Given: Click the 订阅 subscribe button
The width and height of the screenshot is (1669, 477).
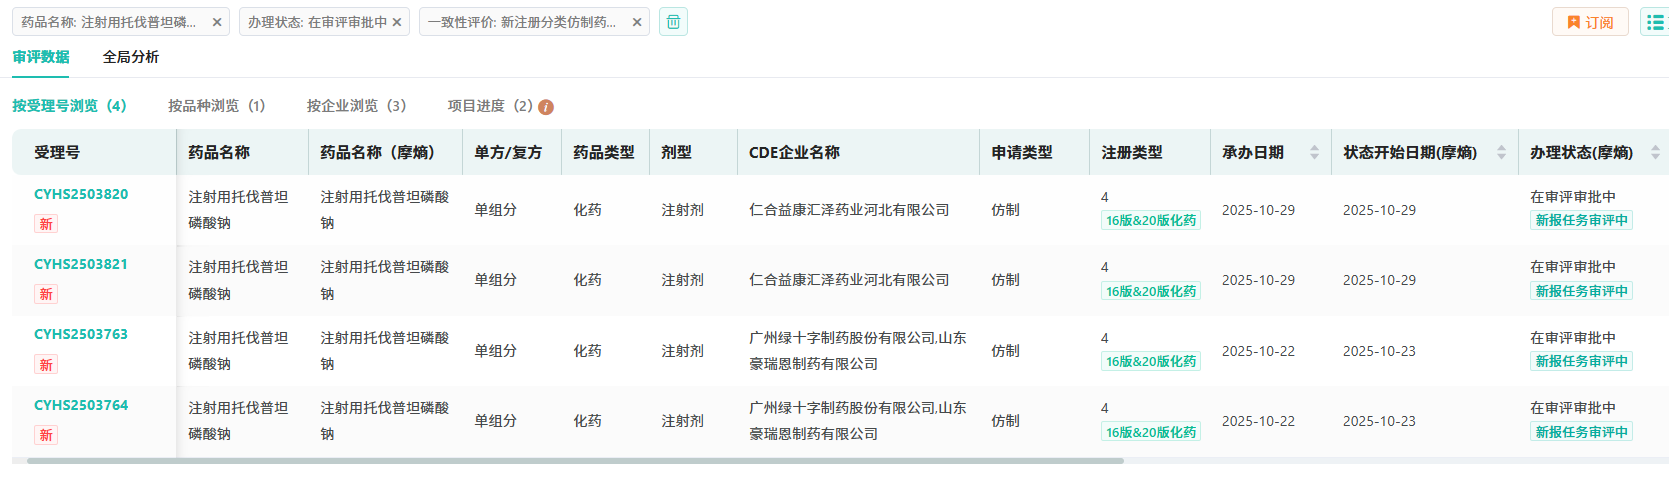Looking at the screenshot, I should point(1589,22).
